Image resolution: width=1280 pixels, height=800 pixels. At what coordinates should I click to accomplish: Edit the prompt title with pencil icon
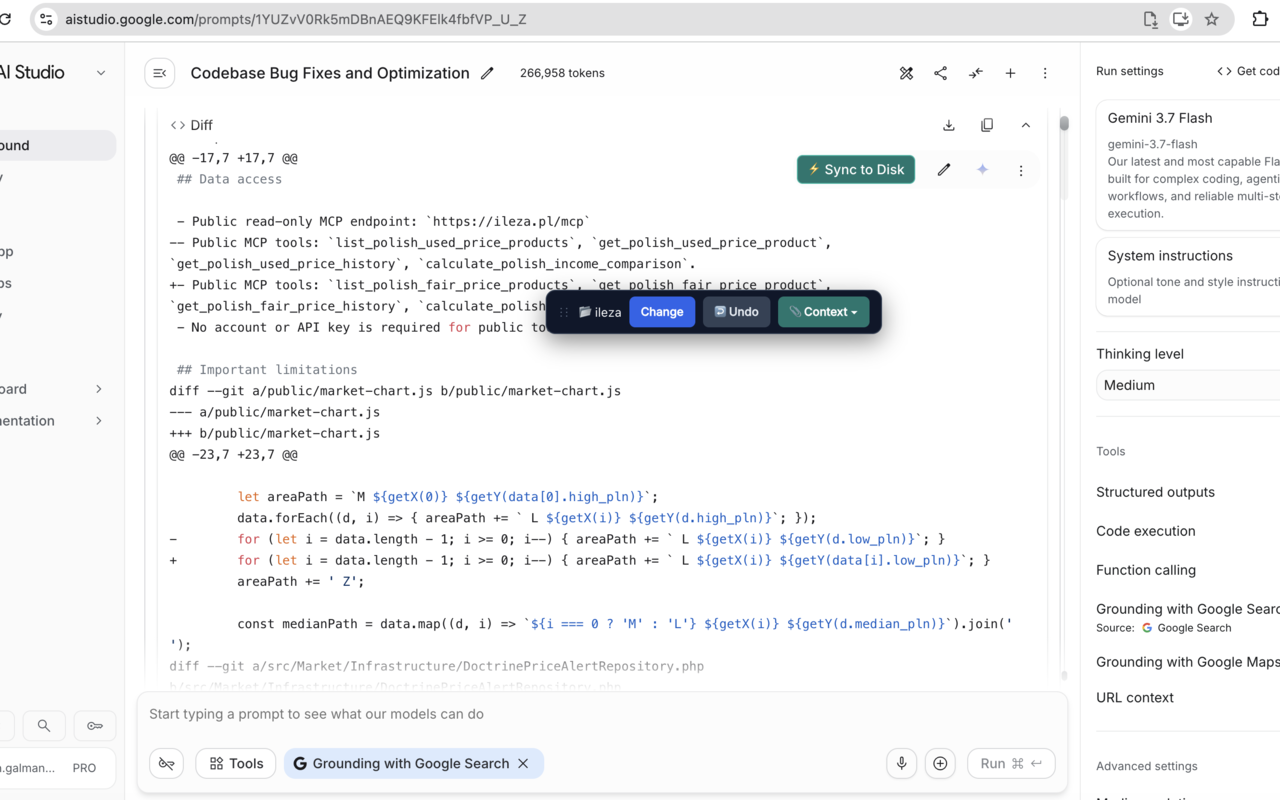pyautogui.click(x=487, y=73)
